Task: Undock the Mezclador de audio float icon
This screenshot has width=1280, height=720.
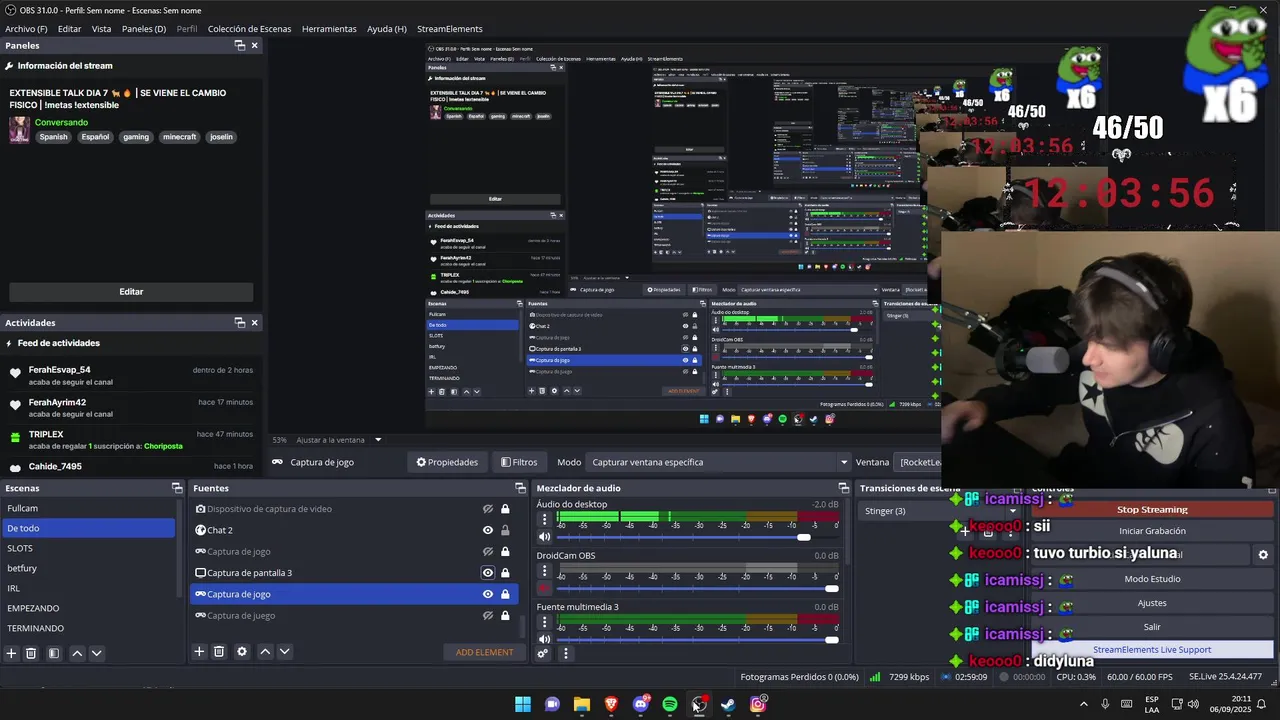Action: click(843, 488)
